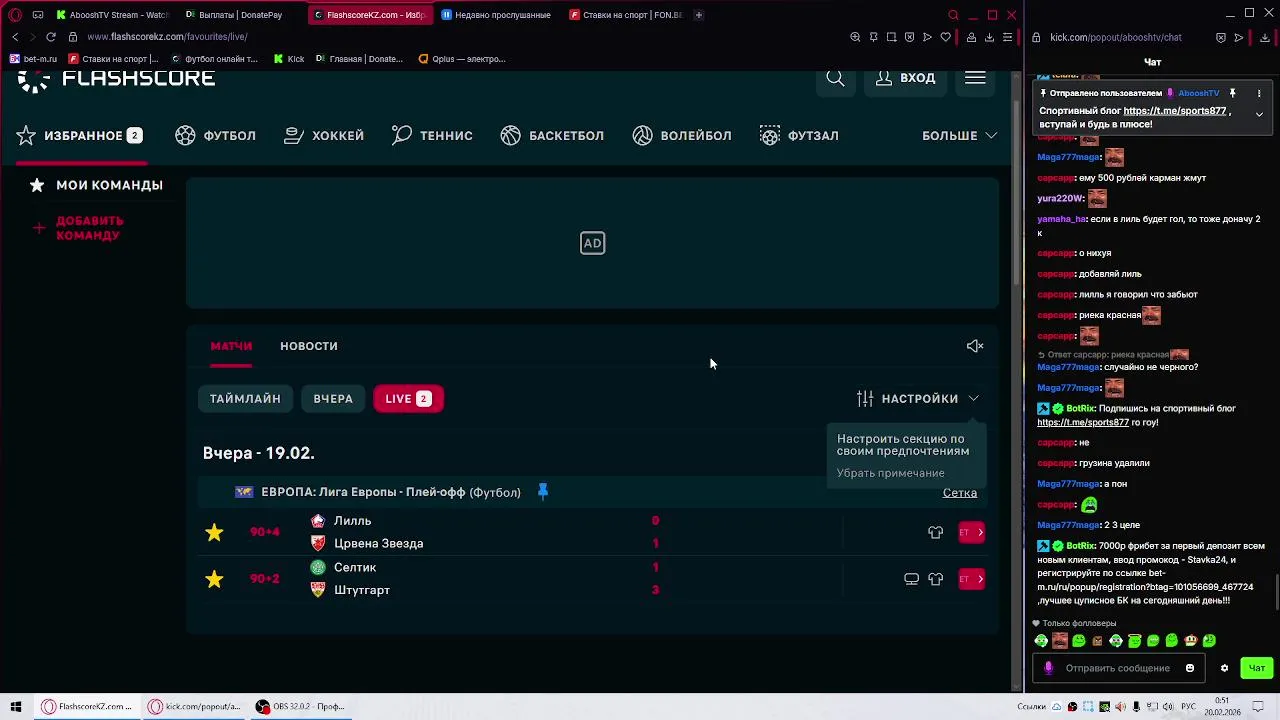Open the Windows Start button
Viewport: 1280px width, 720px height.
[x=16, y=706]
